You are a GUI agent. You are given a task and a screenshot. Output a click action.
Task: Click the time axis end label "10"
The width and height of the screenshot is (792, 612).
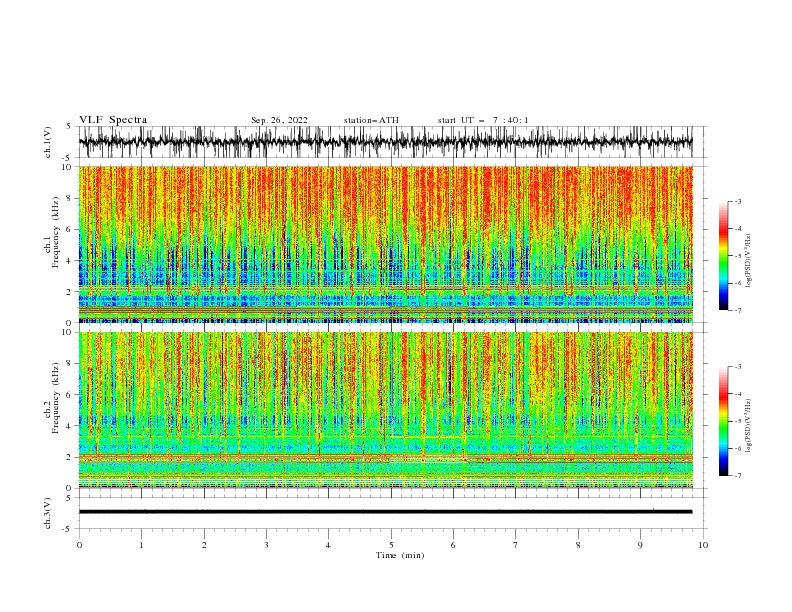[x=703, y=545]
